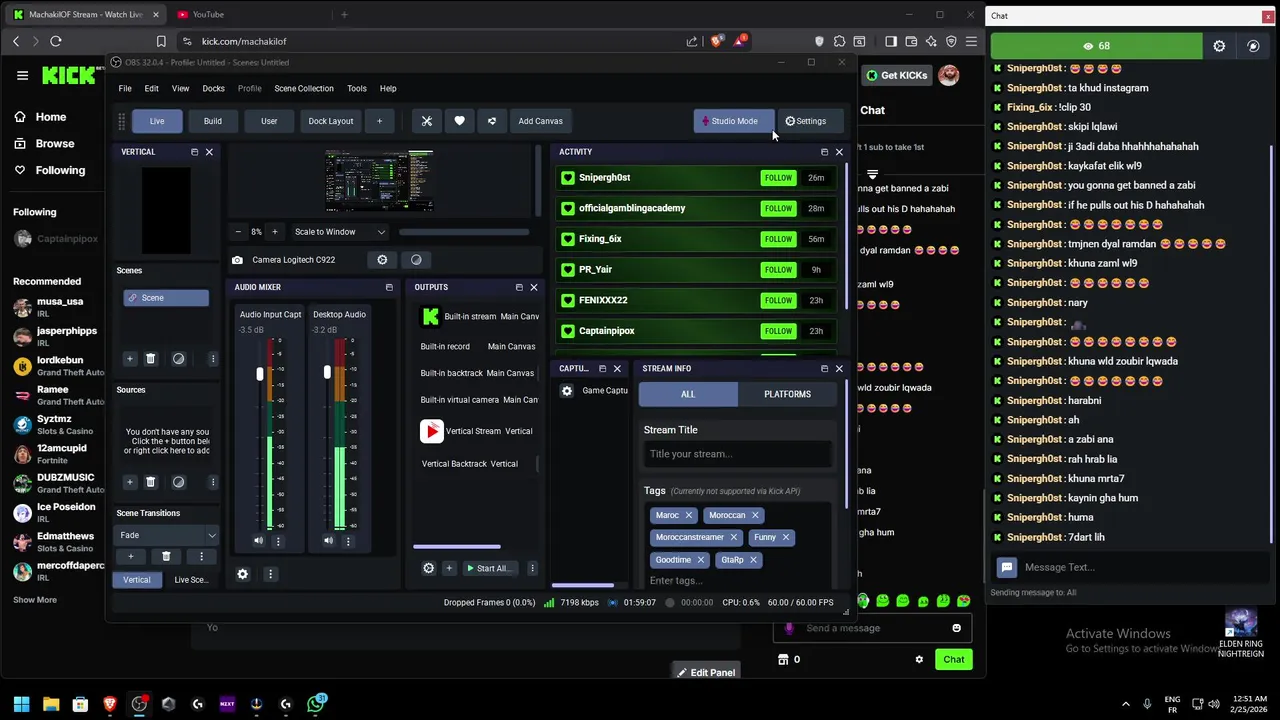Switch to Build layout tab

[x=213, y=121]
